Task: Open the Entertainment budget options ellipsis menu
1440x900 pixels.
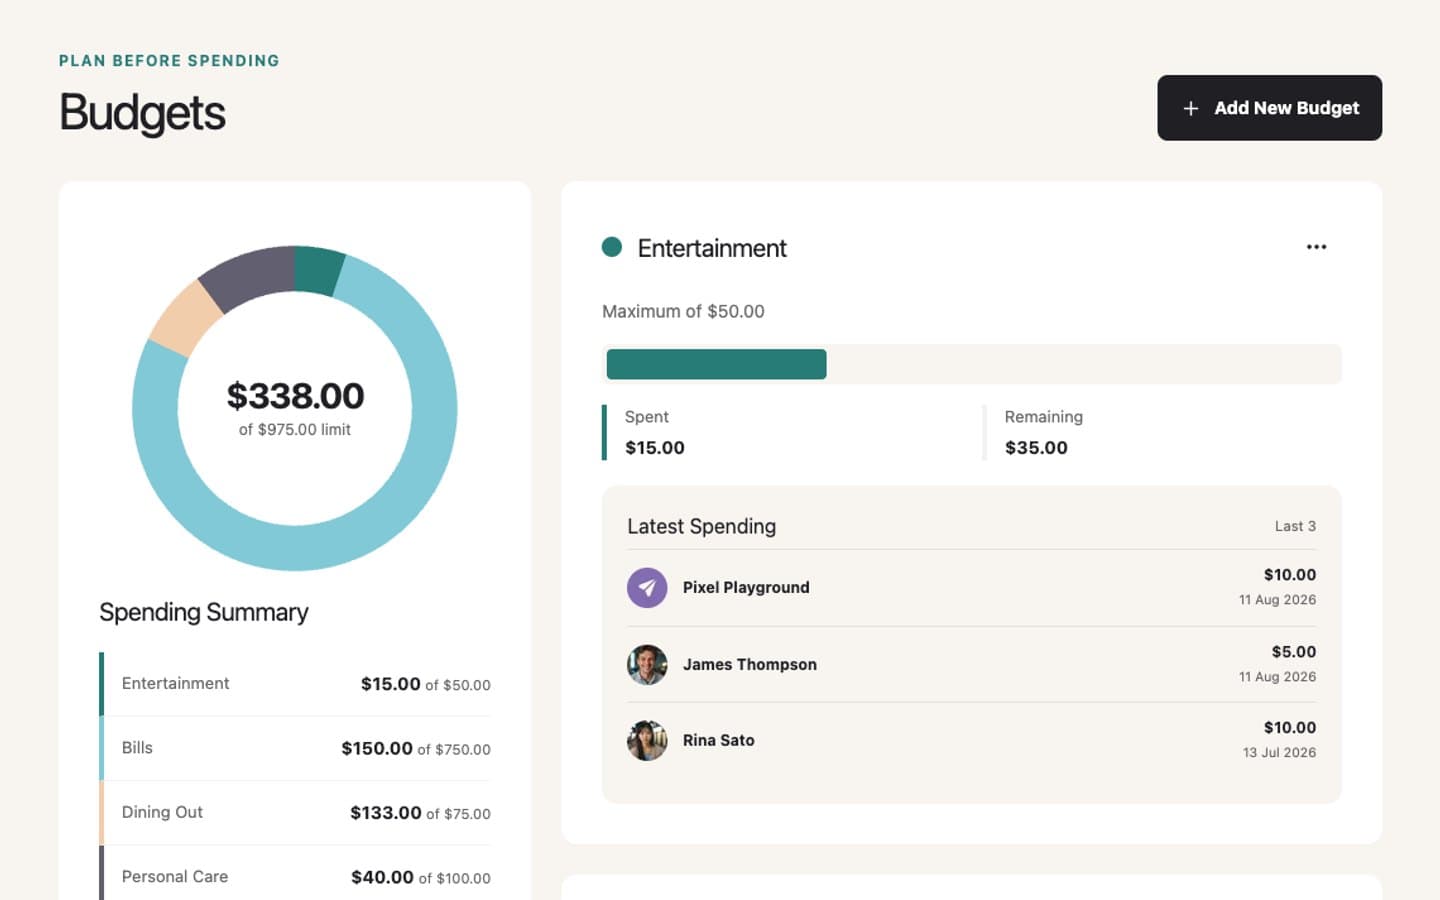Action: [1316, 247]
